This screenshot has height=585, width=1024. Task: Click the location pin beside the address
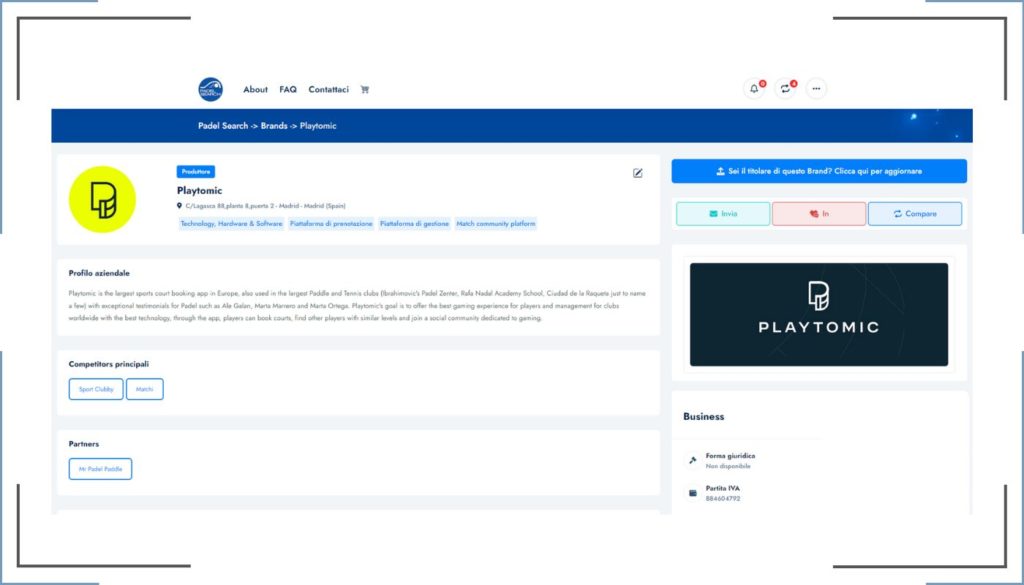(x=180, y=206)
